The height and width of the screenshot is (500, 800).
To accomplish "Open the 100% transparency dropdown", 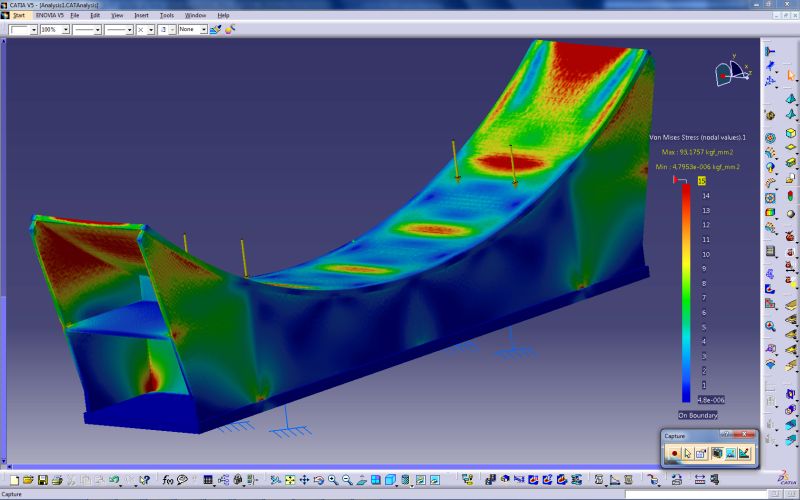I will [66, 30].
